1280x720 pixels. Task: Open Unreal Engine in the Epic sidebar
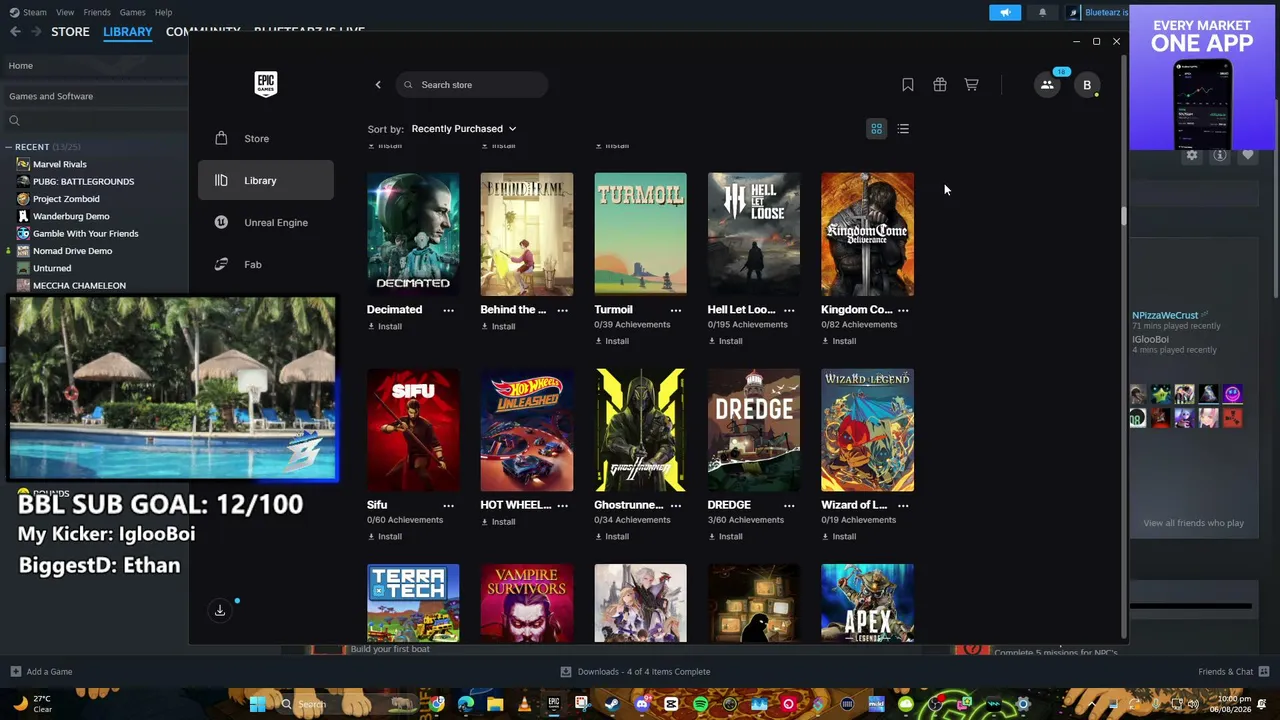coord(266,222)
